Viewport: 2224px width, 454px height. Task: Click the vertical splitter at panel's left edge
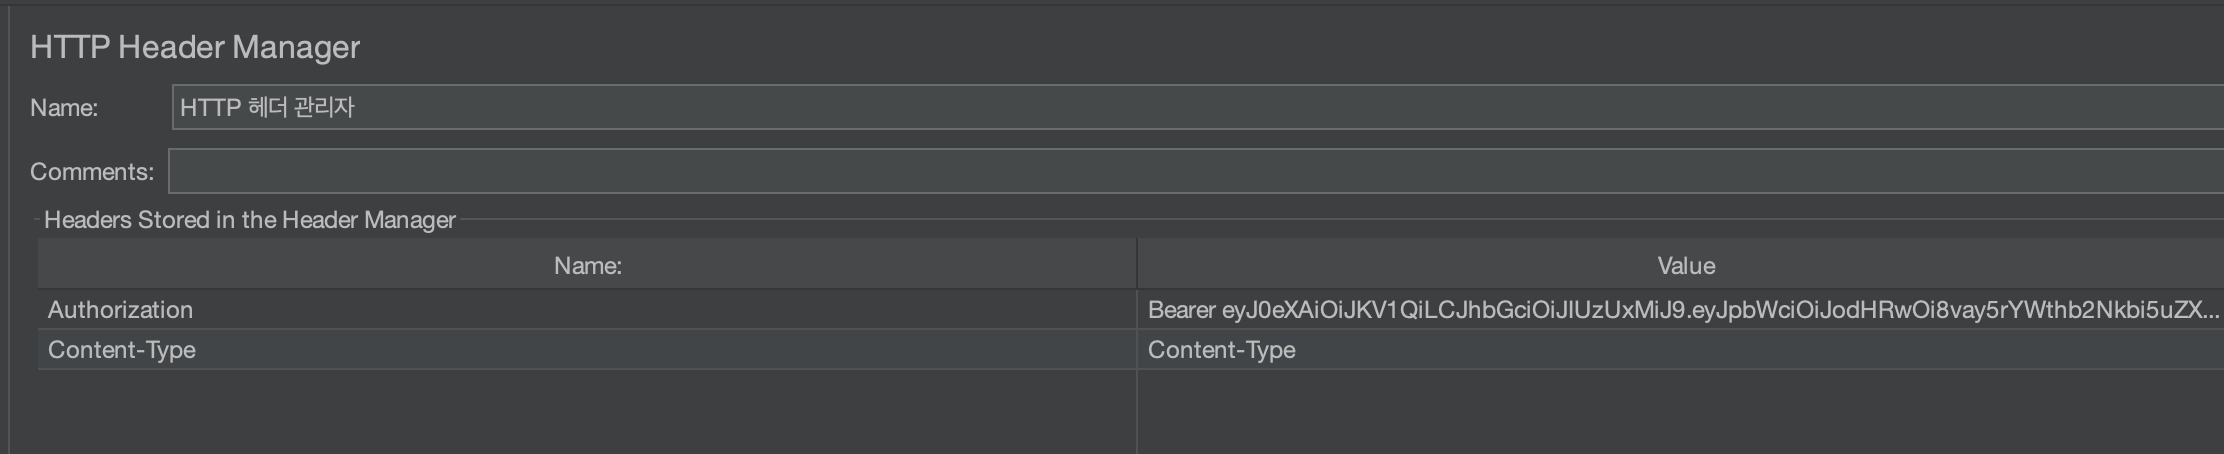pyautogui.click(x=9, y=227)
